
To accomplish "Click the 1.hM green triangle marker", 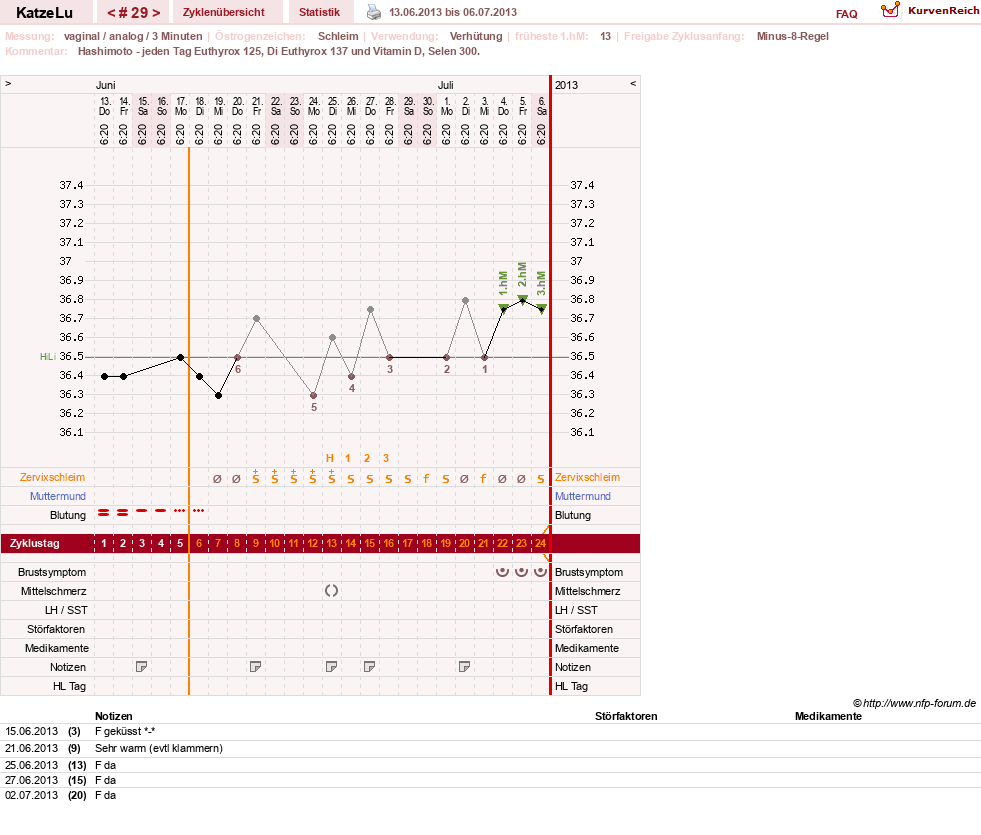I will [503, 307].
